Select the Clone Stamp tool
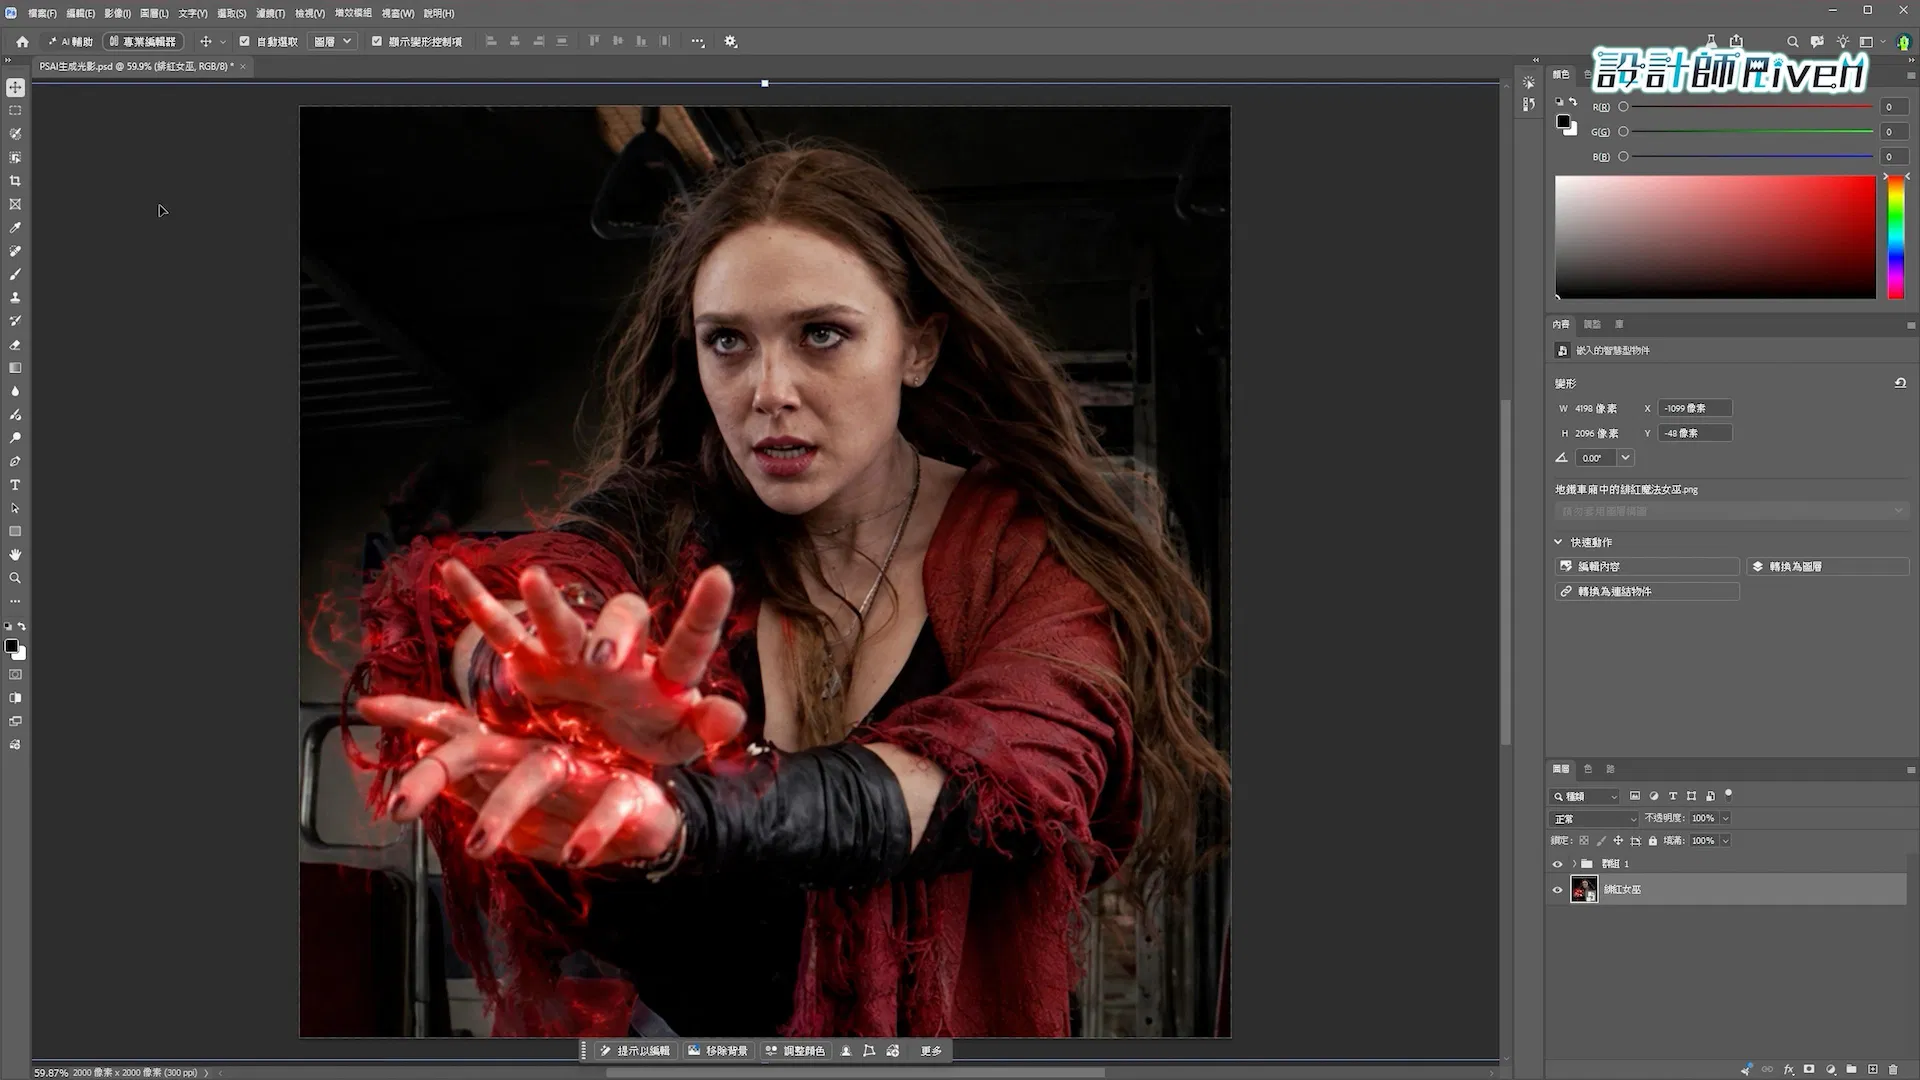Viewport: 1920px width, 1080px height. pos(15,298)
